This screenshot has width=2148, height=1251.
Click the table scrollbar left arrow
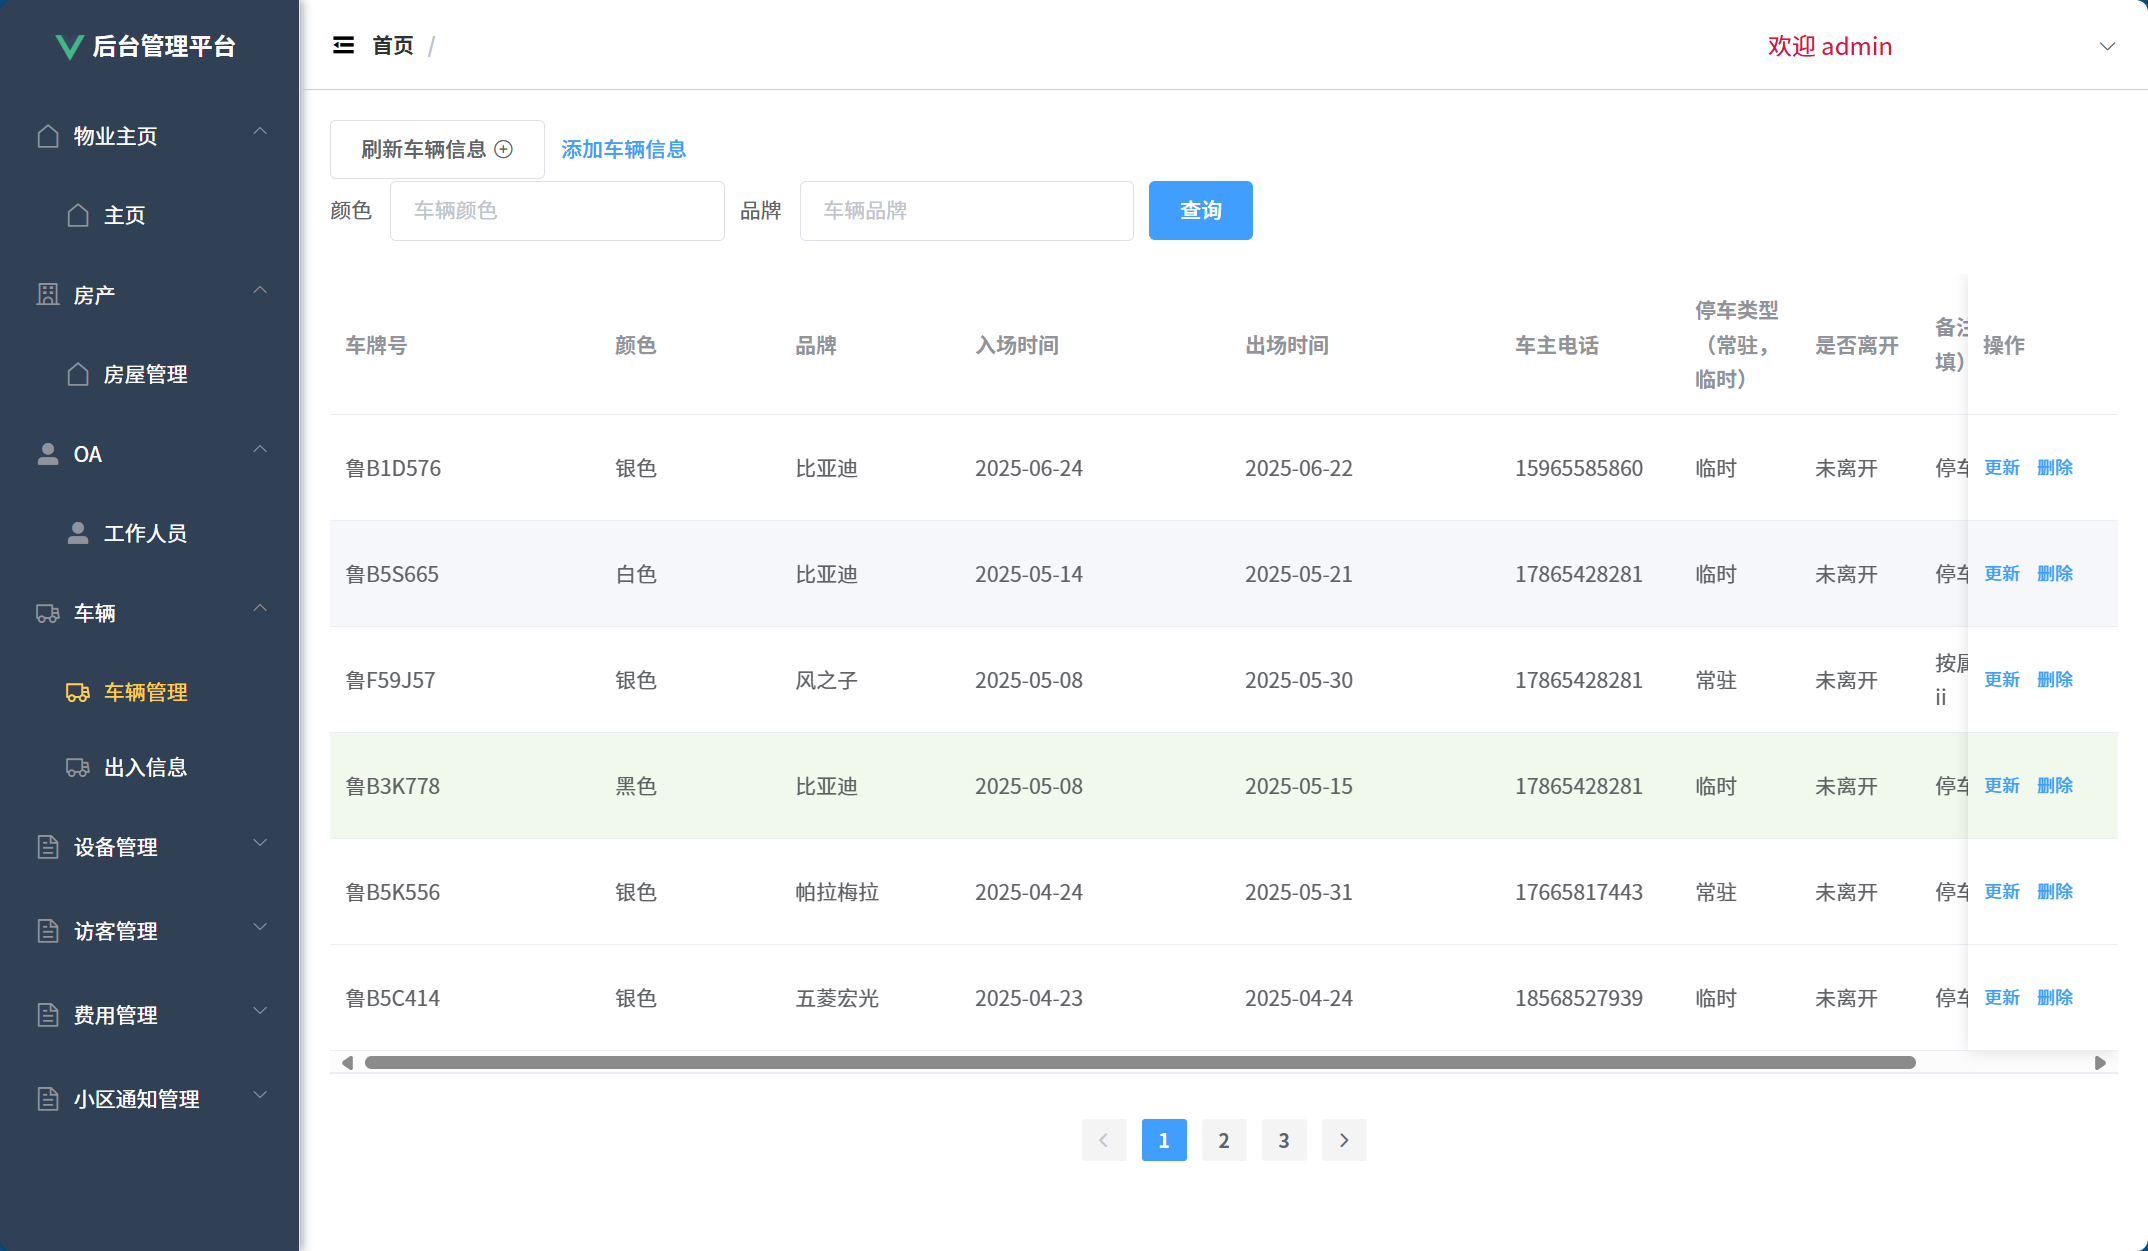pyautogui.click(x=347, y=1062)
